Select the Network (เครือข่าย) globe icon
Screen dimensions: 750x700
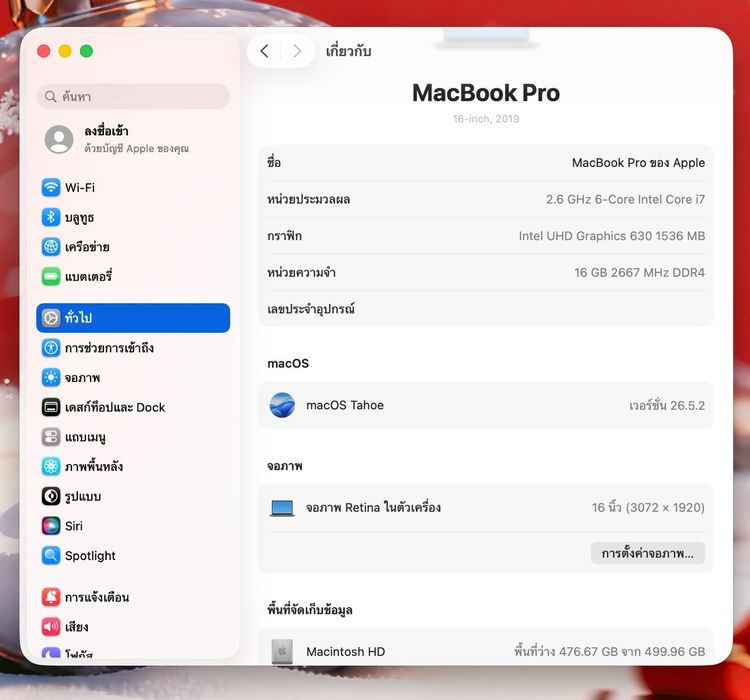51,247
